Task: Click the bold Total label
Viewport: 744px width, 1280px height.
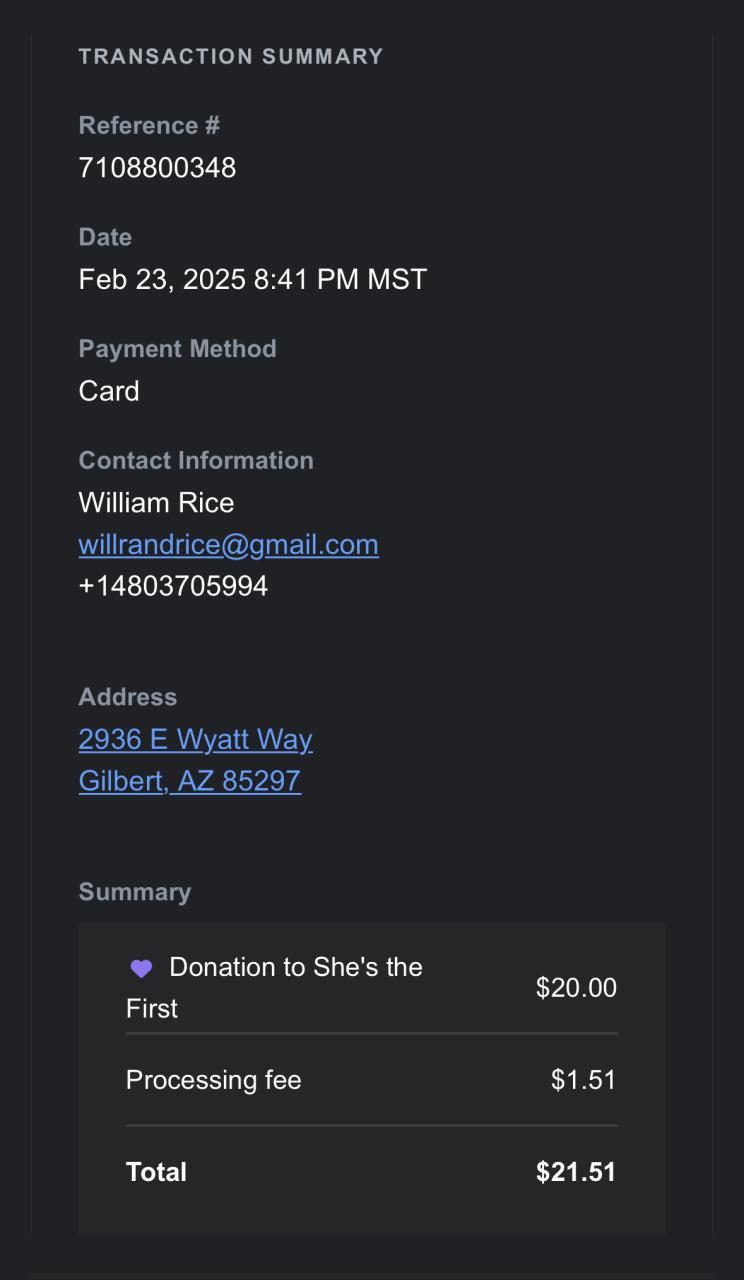Action: click(156, 1172)
